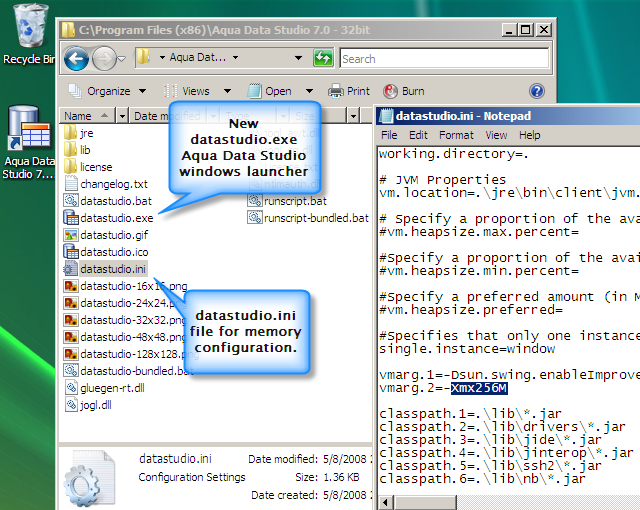Click the large datastudio.ini preview thumbnail
This screenshot has width=640, height=510.
point(89,478)
